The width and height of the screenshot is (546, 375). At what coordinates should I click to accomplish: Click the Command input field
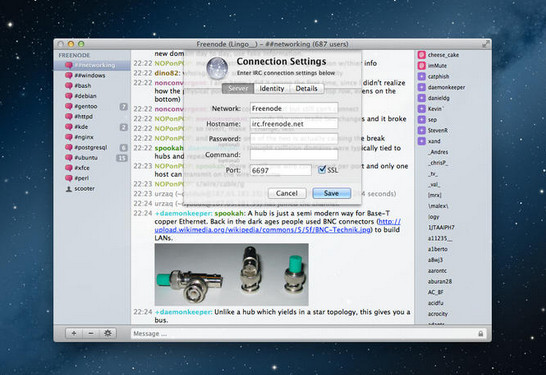[294, 154]
